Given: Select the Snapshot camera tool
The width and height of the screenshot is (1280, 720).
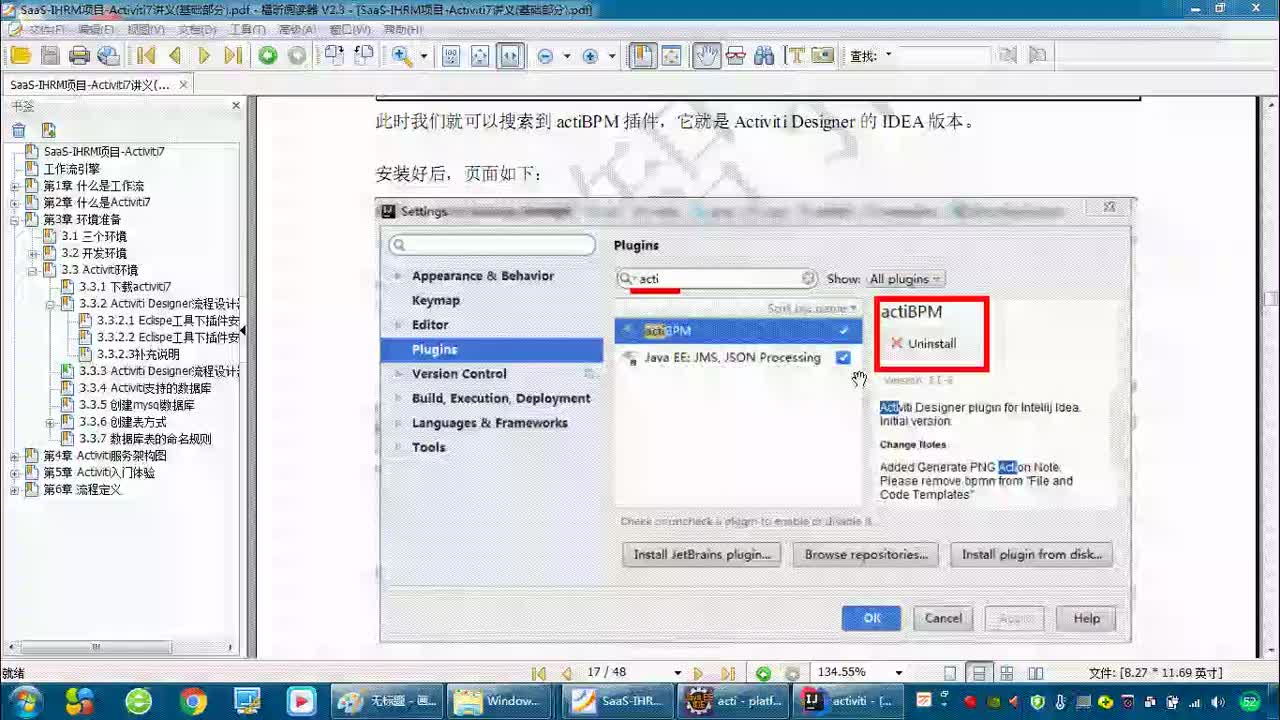Looking at the screenshot, I should (x=823, y=56).
